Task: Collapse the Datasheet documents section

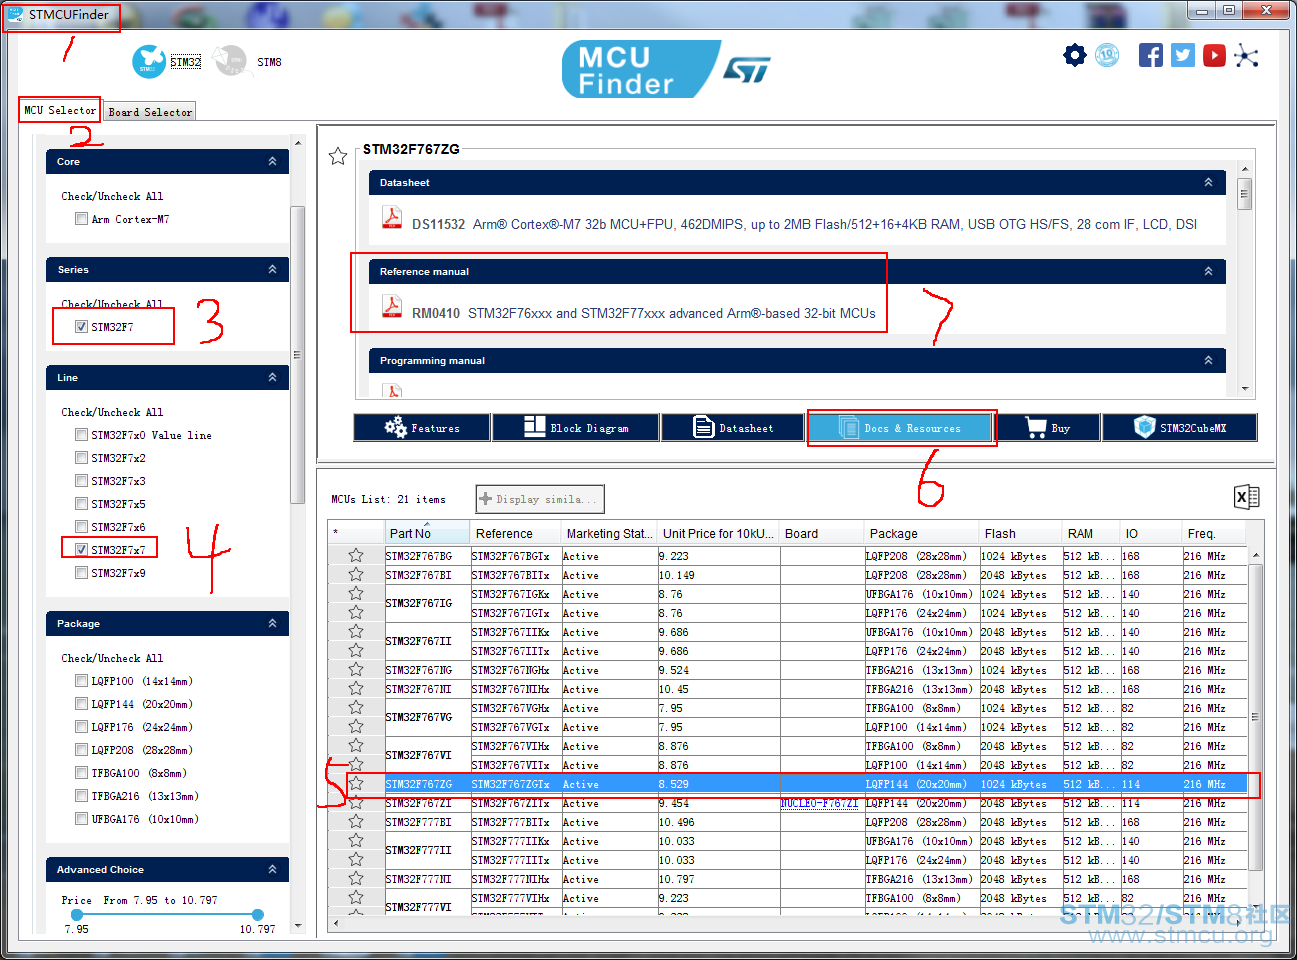Action: point(1208,182)
